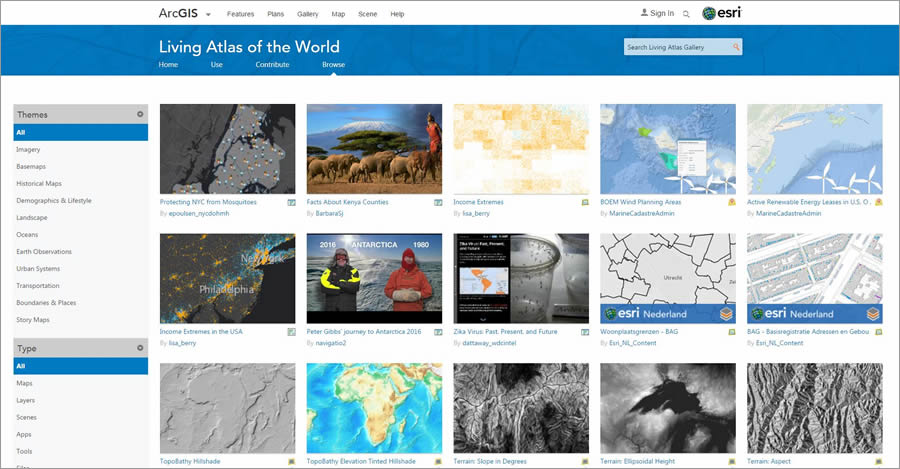Screen dimensions: 900x469
Task: Click layer type icon beside Terrain: Slope in Degrees
Action: (585, 462)
